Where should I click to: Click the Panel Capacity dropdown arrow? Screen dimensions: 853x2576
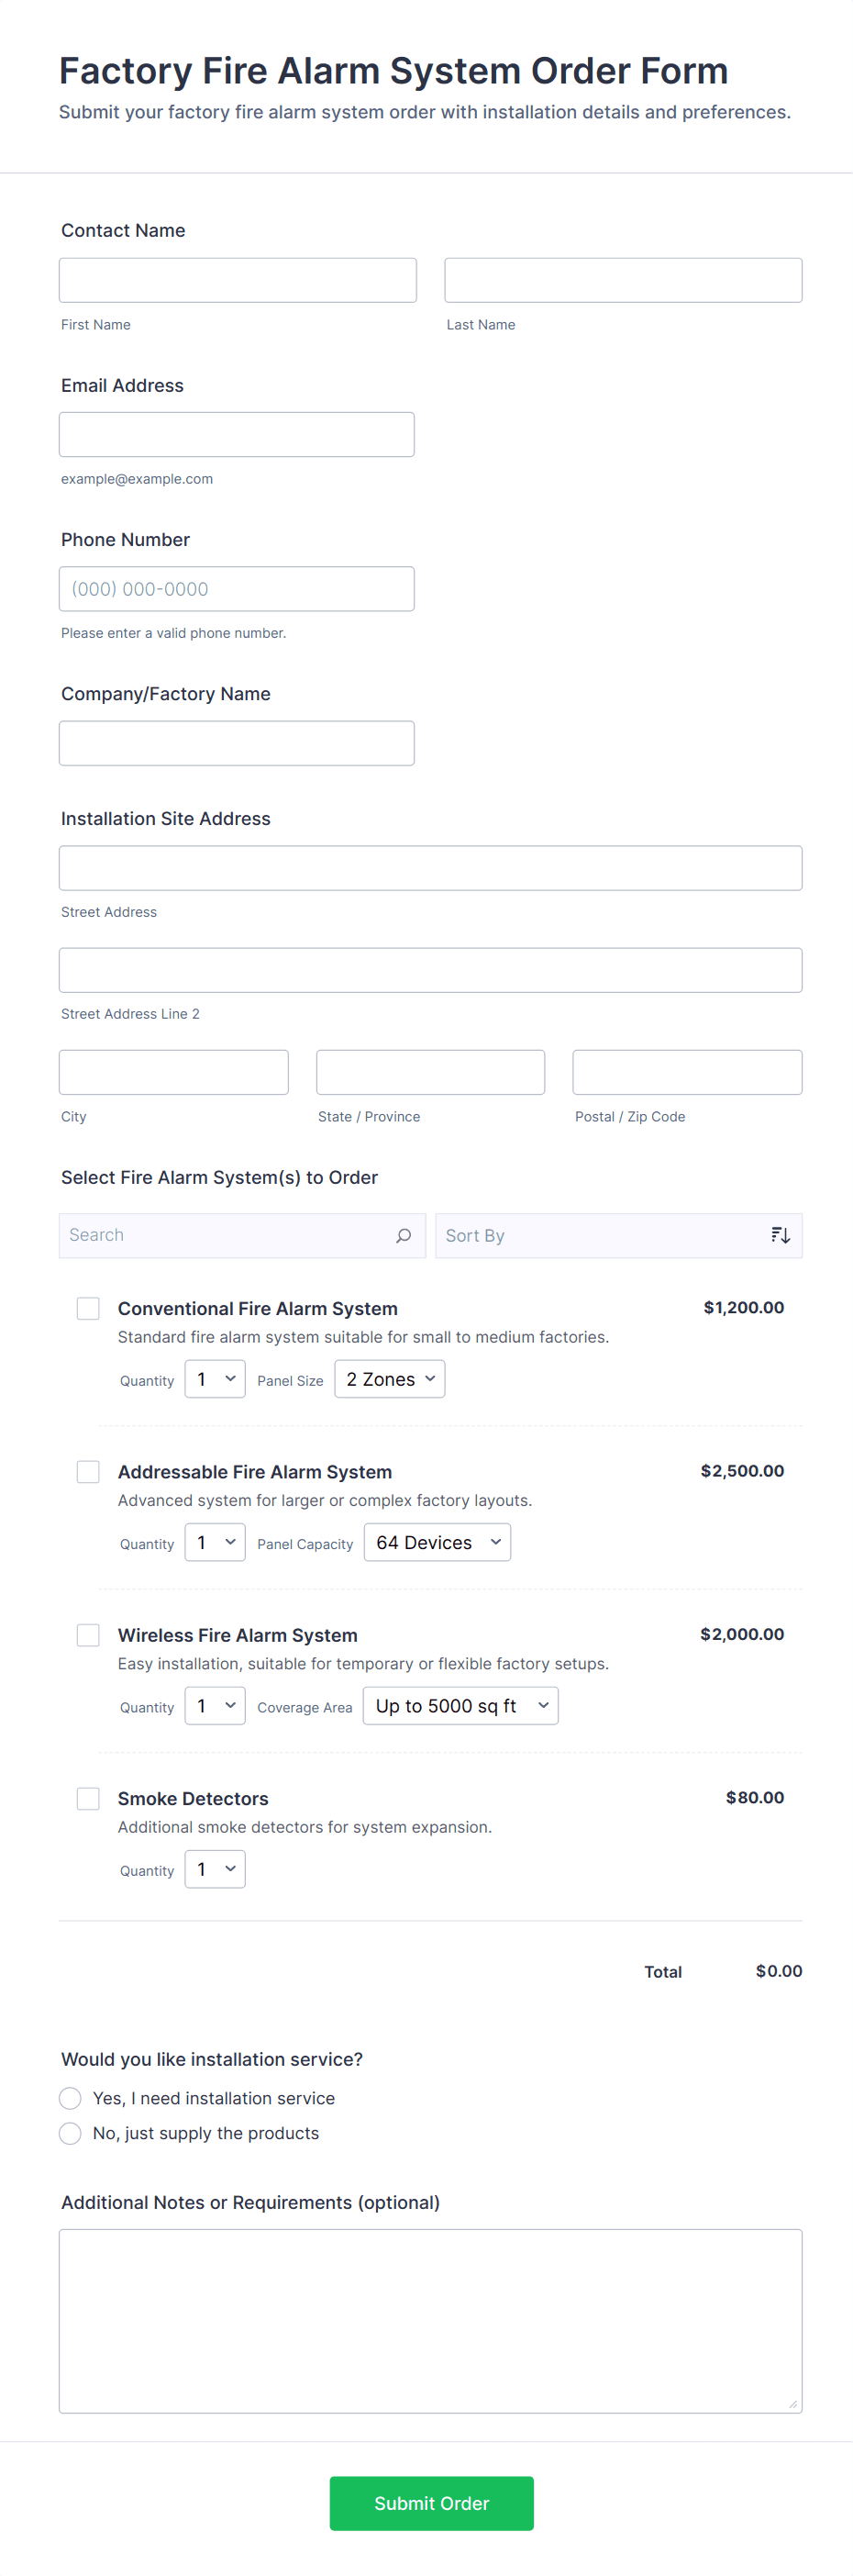(x=496, y=1541)
